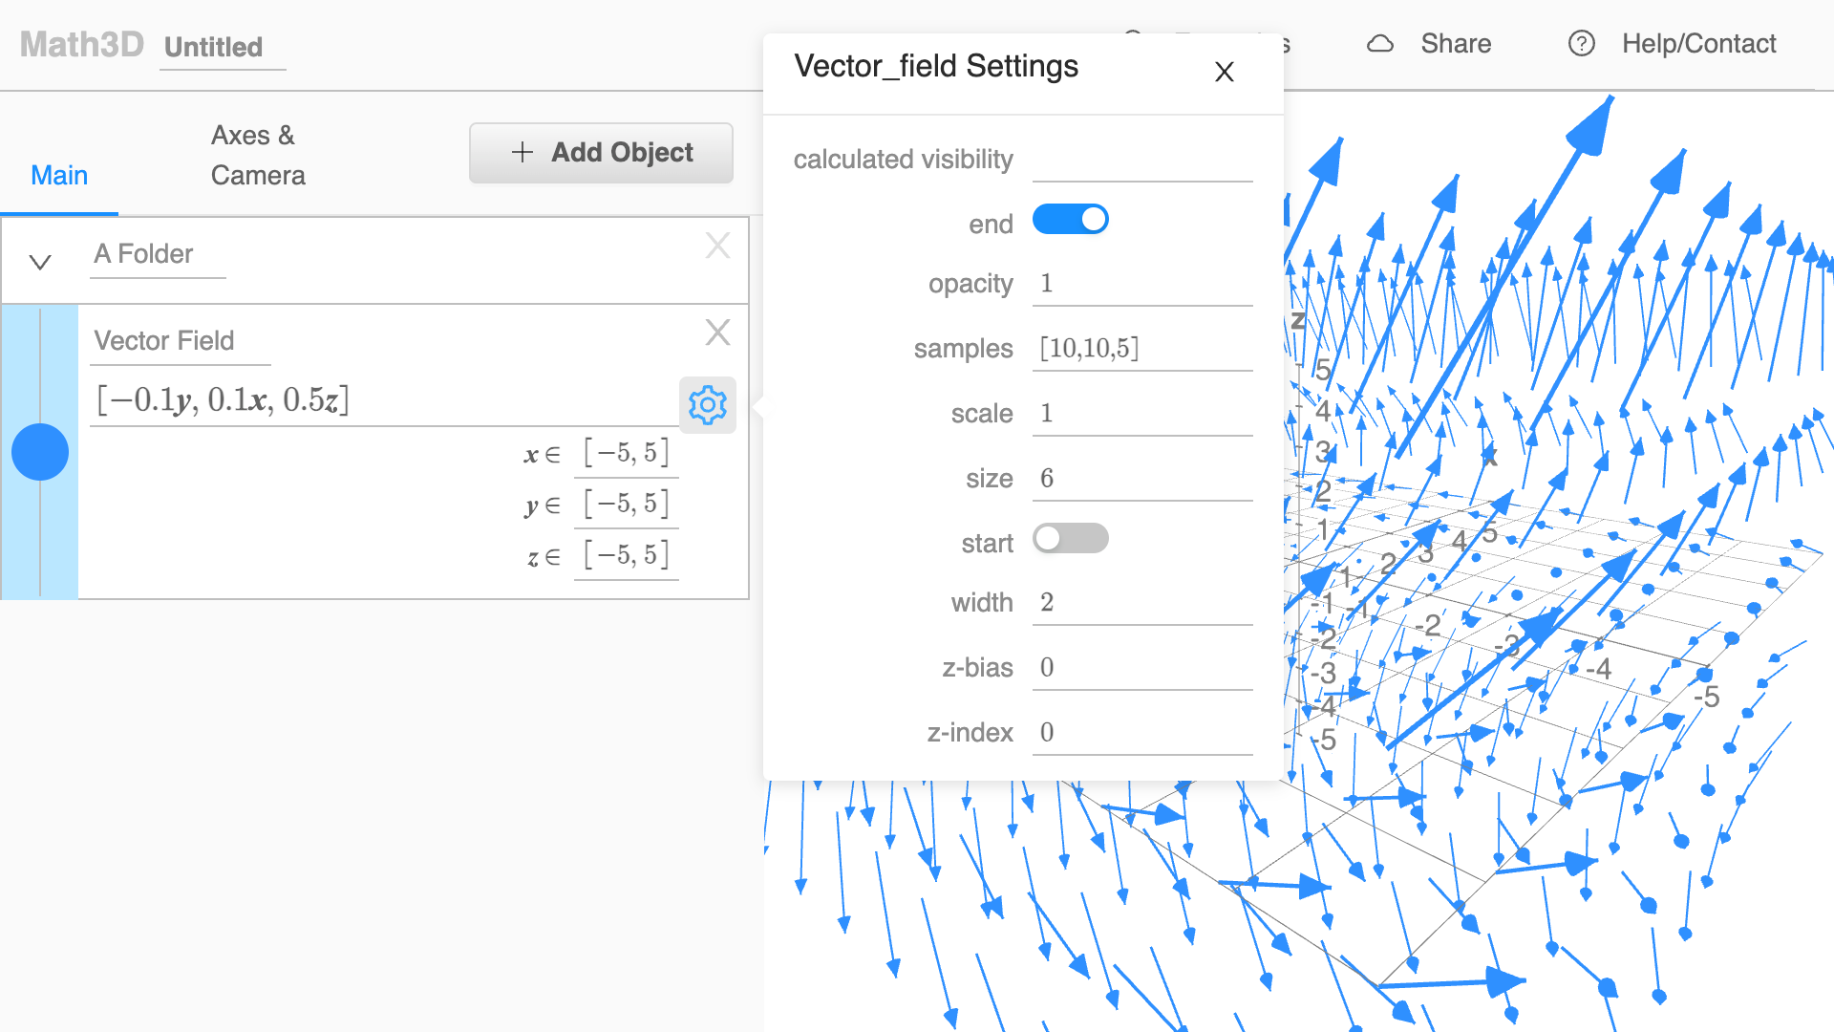Open the Axes & Camera tab
The image size is (1834, 1032).
point(257,155)
